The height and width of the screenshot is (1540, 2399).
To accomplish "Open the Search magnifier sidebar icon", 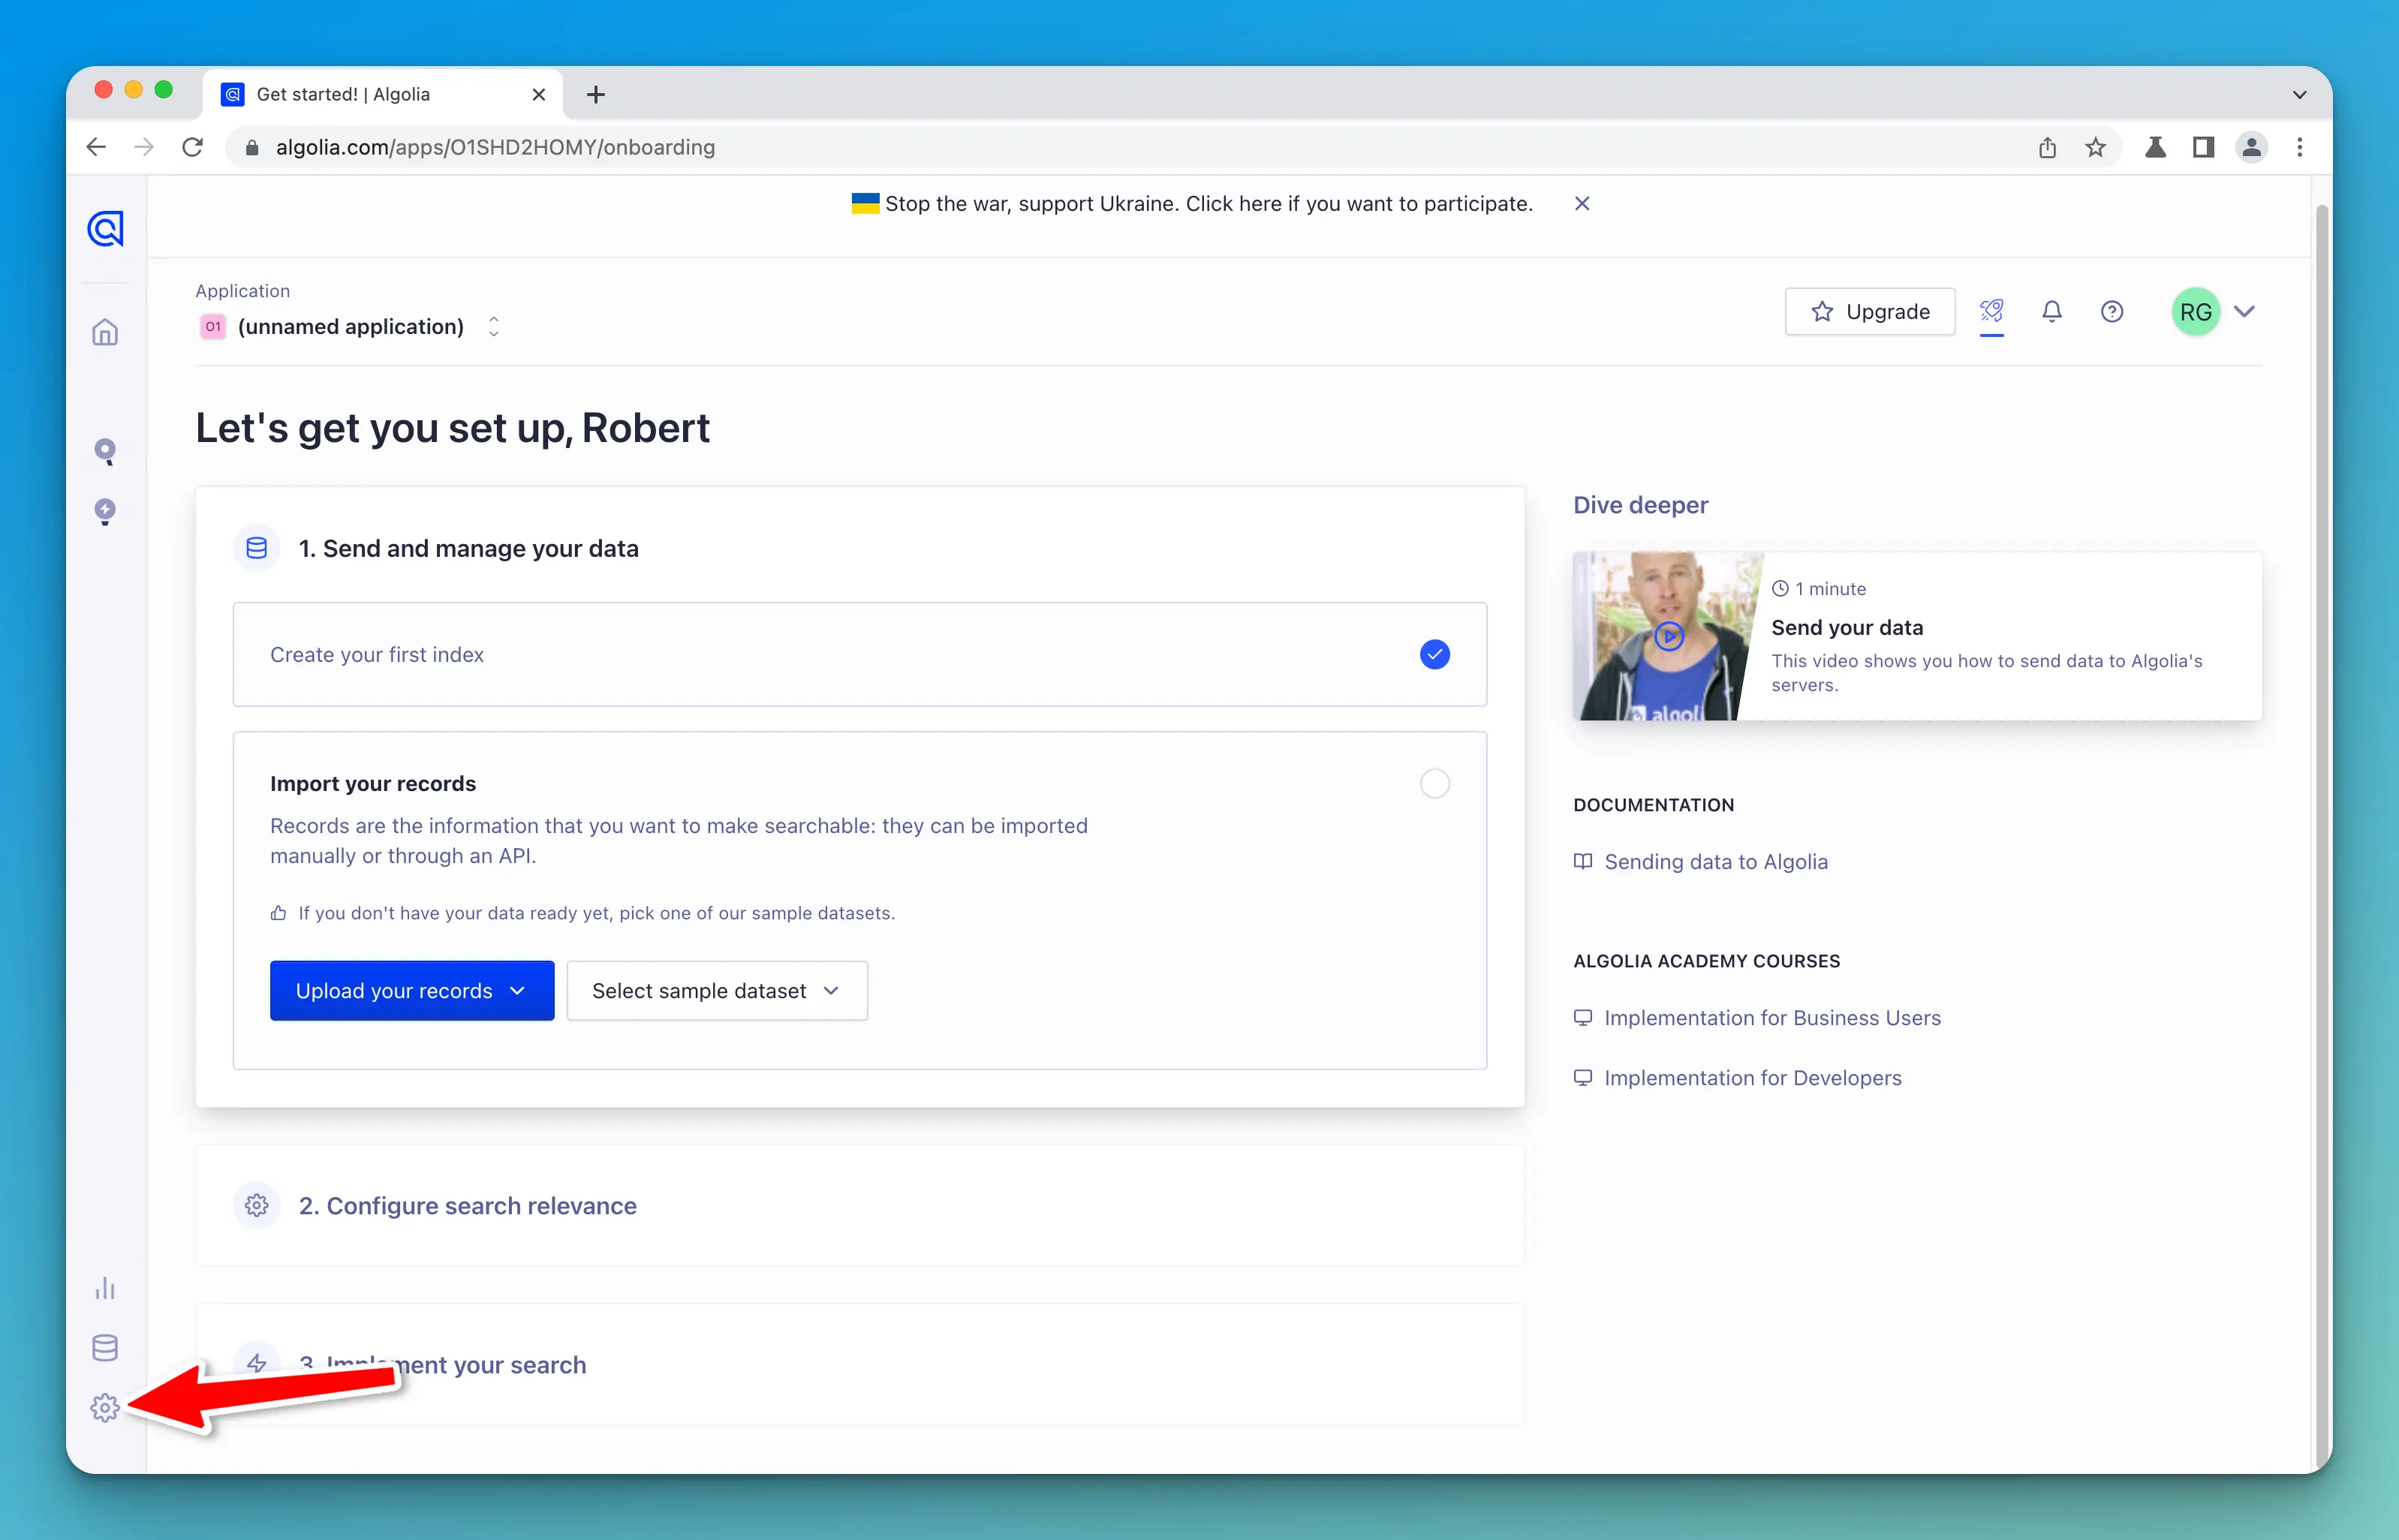I will tap(105, 452).
